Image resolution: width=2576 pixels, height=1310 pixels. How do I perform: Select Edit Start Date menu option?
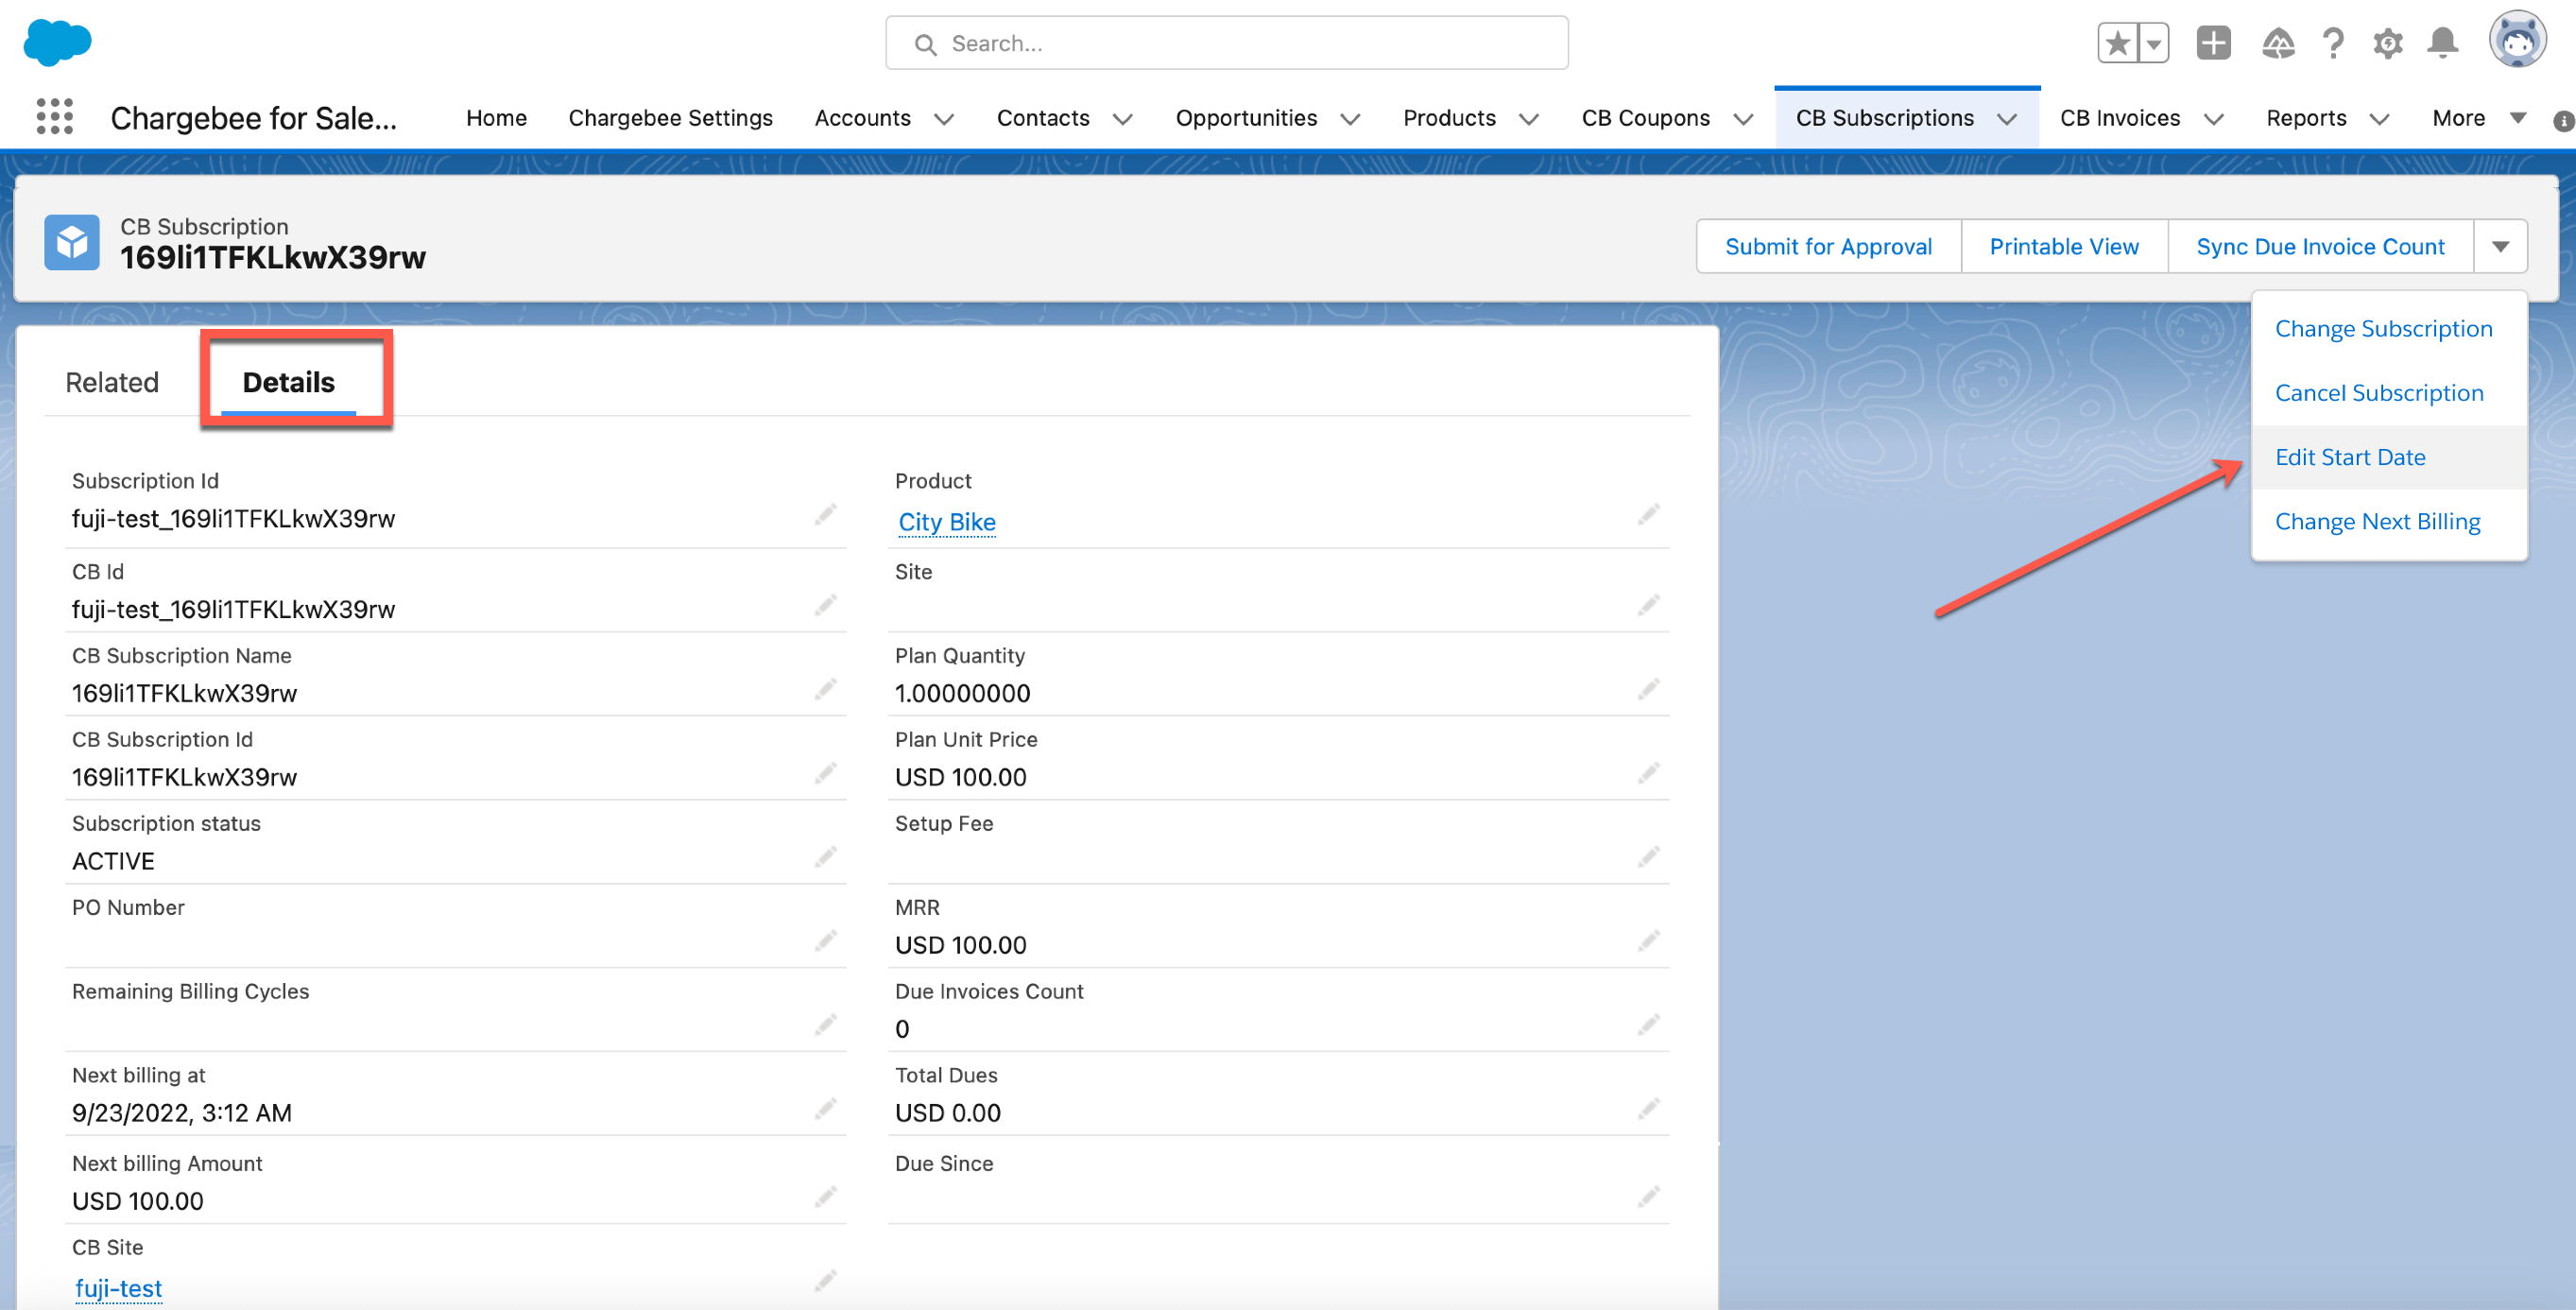pos(2349,457)
